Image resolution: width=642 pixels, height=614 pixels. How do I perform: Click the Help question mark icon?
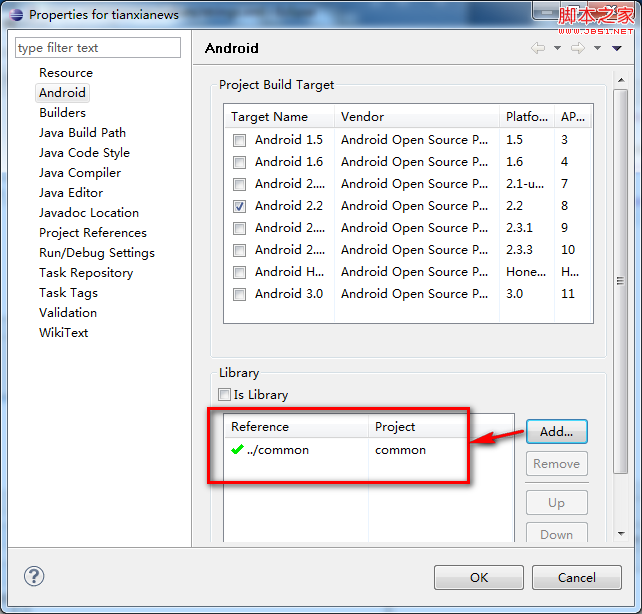pyautogui.click(x=34, y=576)
